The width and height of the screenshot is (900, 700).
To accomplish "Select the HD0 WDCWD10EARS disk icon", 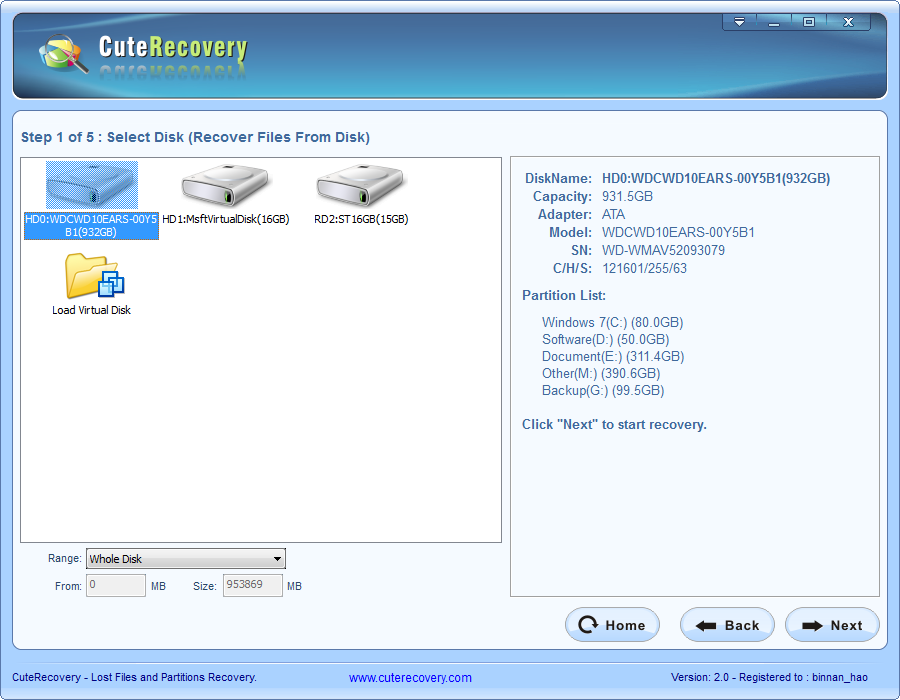I will tap(92, 185).
